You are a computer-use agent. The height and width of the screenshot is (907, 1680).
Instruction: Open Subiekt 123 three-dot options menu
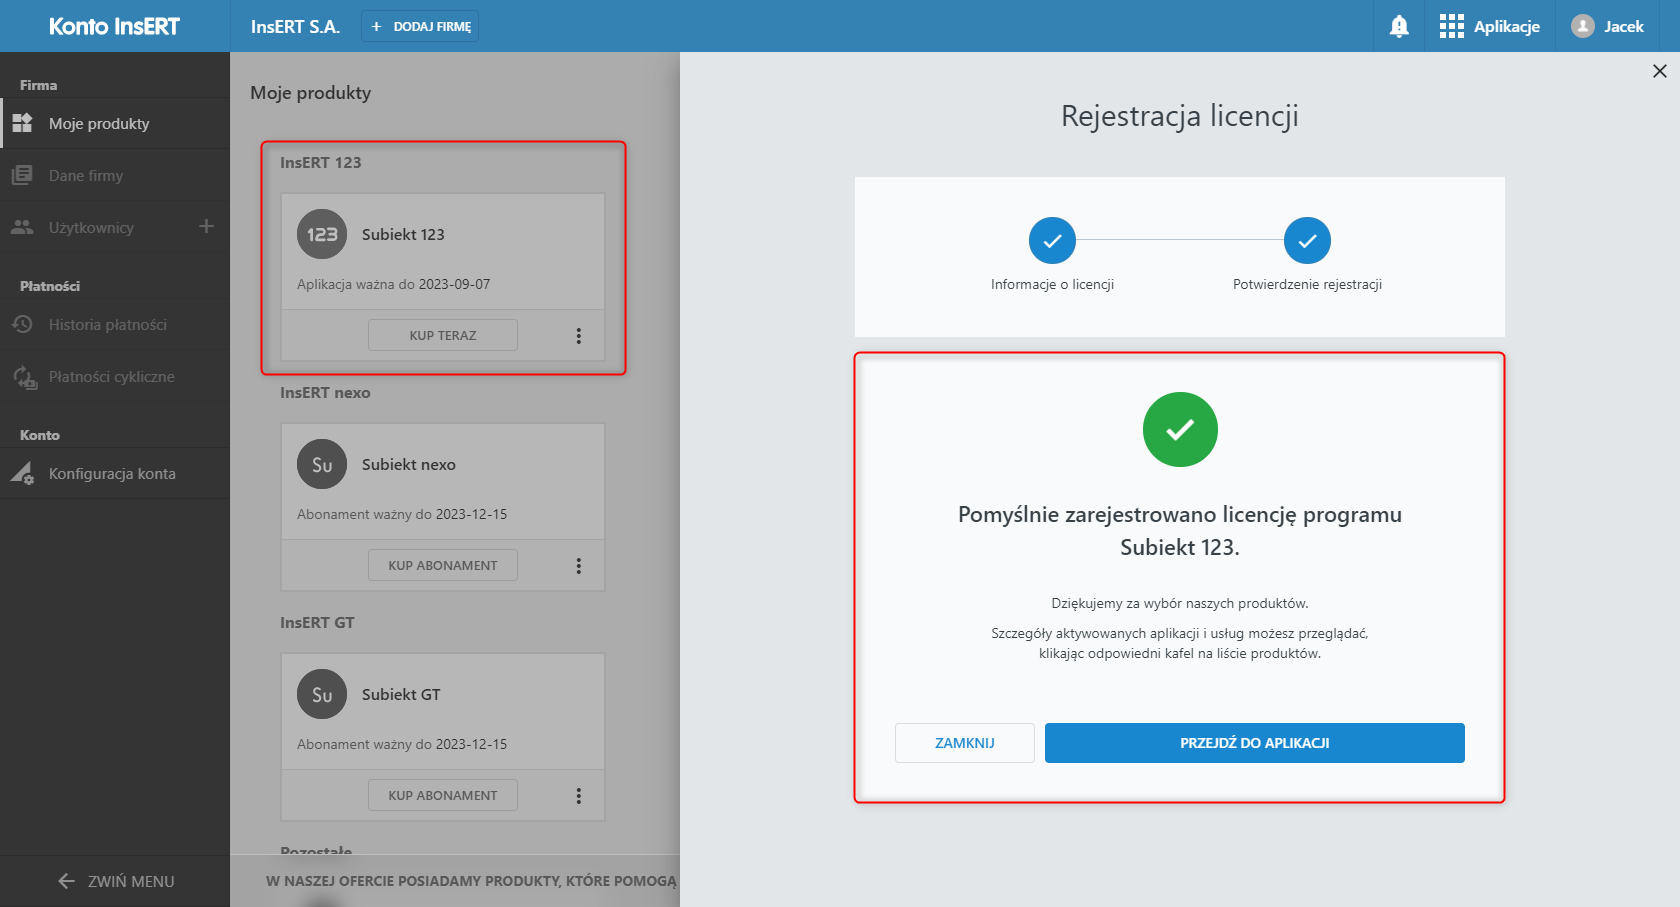pyautogui.click(x=578, y=336)
